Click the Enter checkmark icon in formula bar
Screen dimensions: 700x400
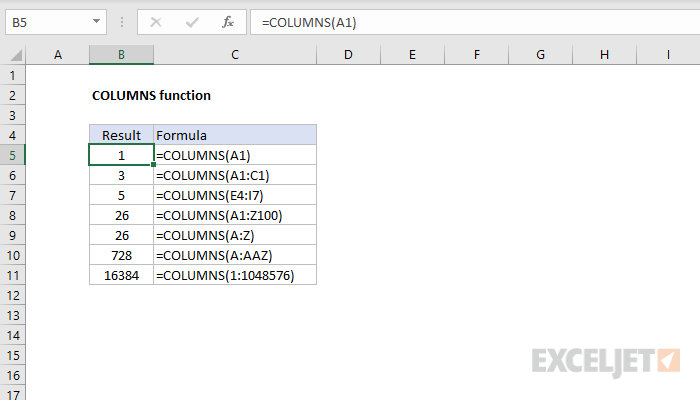point(190,22)
